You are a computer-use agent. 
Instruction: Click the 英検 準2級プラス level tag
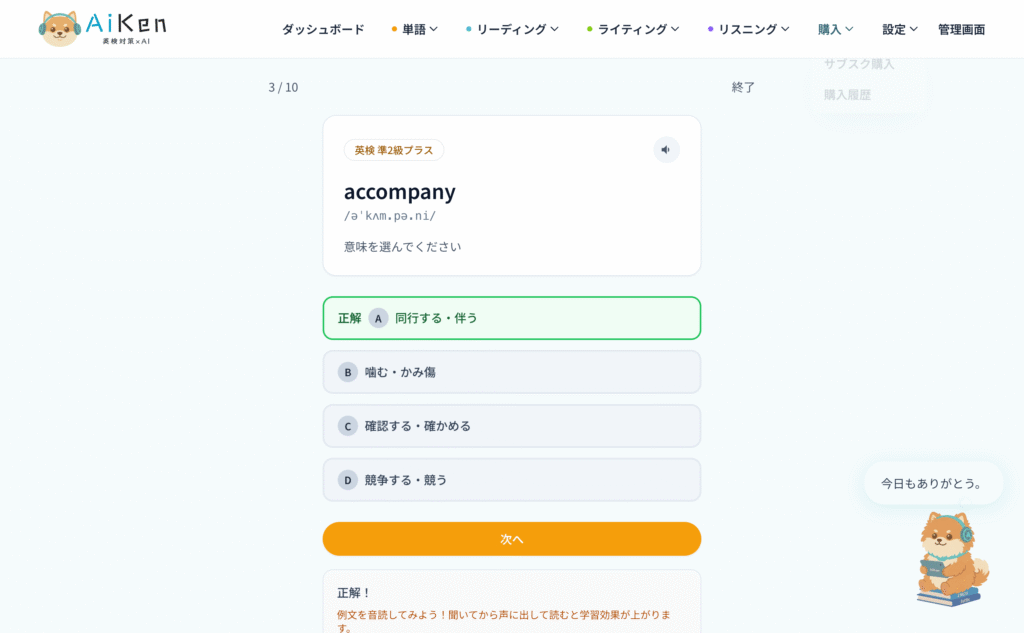(x=394, y=150)
